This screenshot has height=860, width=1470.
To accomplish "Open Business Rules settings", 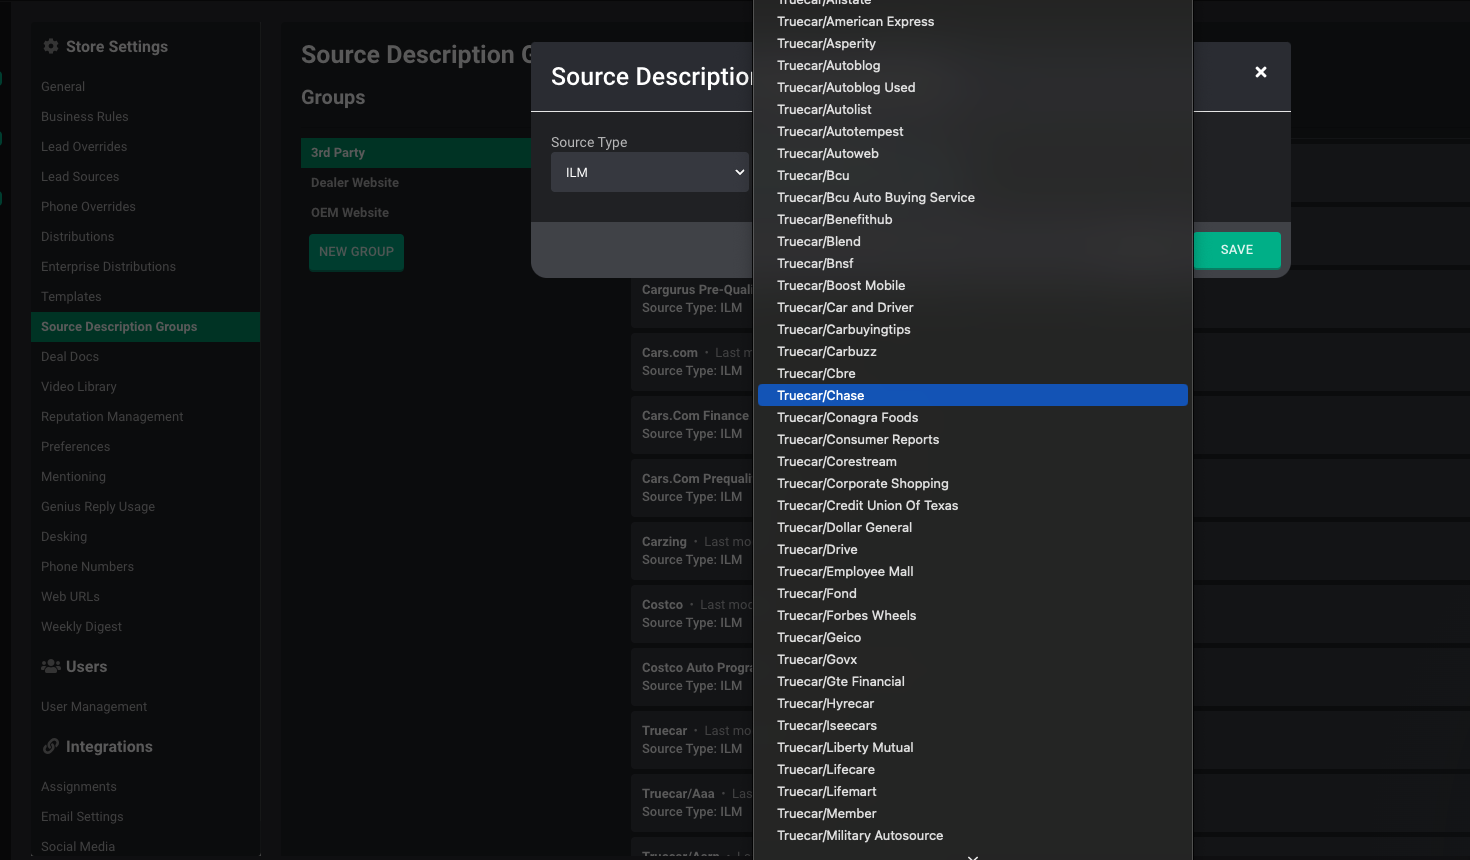I will (85, 117).
